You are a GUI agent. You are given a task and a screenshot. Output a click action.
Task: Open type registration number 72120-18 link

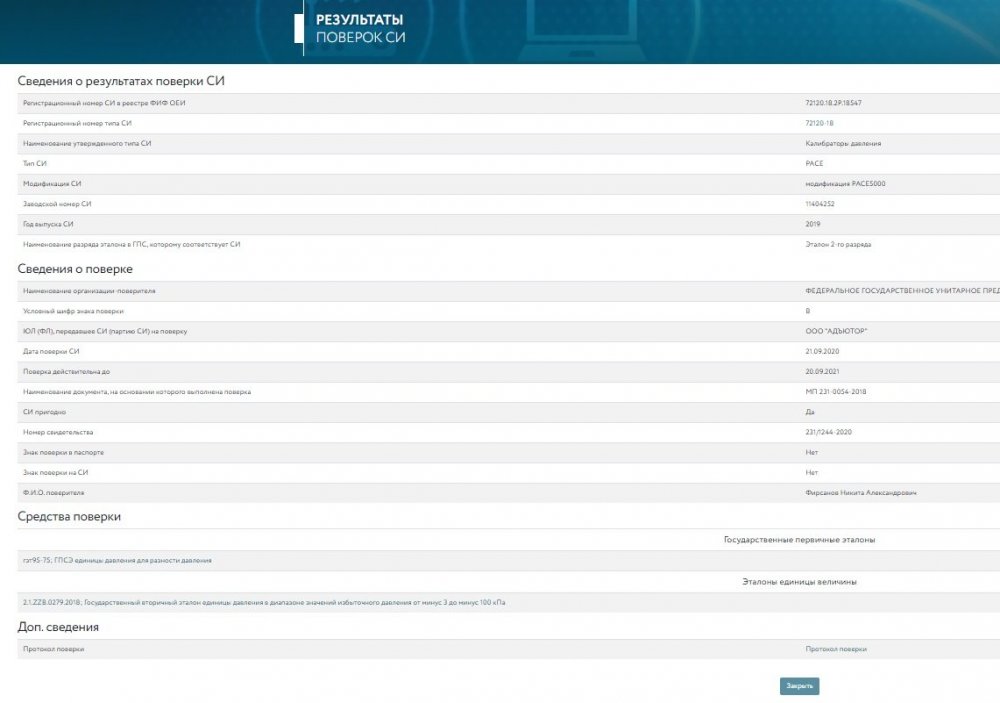[x=819, y=123]
